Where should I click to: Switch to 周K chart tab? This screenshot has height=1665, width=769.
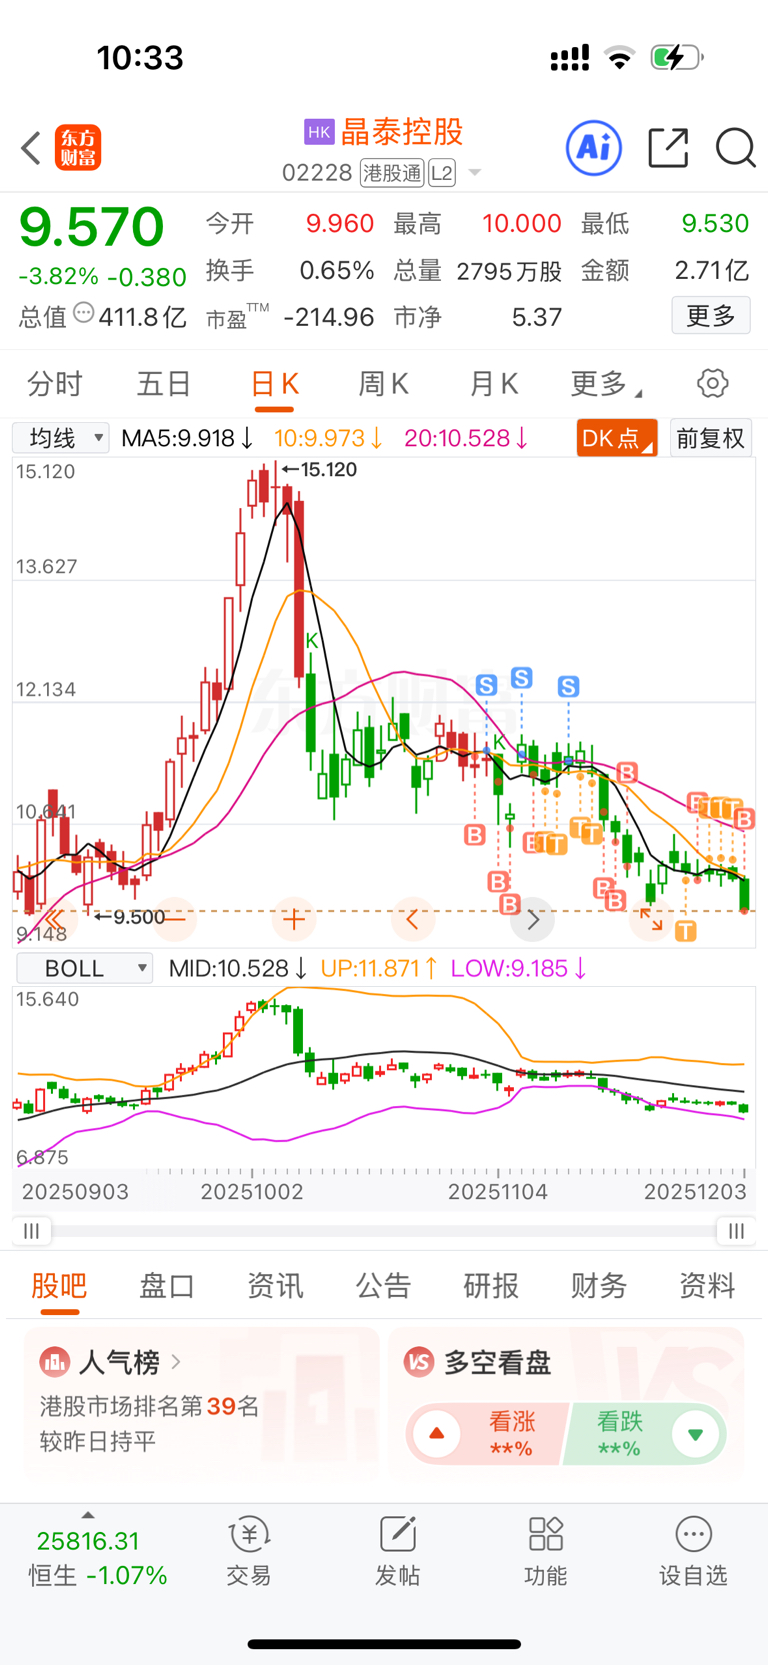point(383,383)
